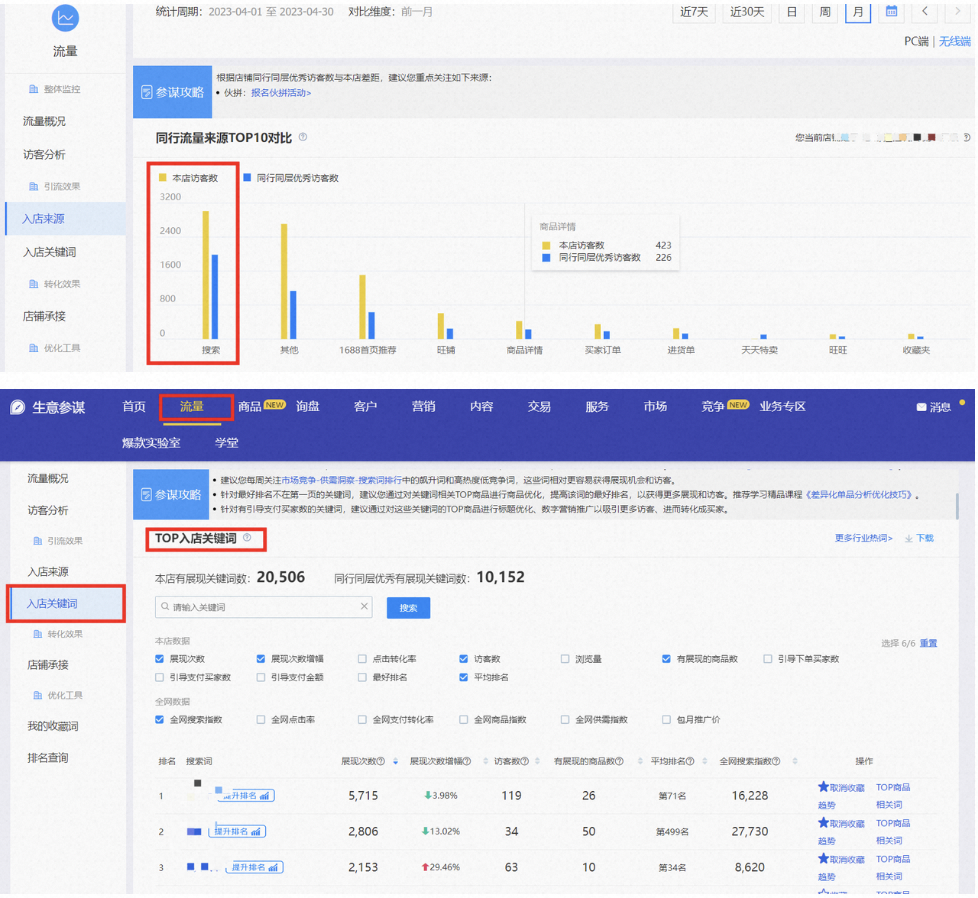Open the 市场 top navigation tab

pos(655,407)
